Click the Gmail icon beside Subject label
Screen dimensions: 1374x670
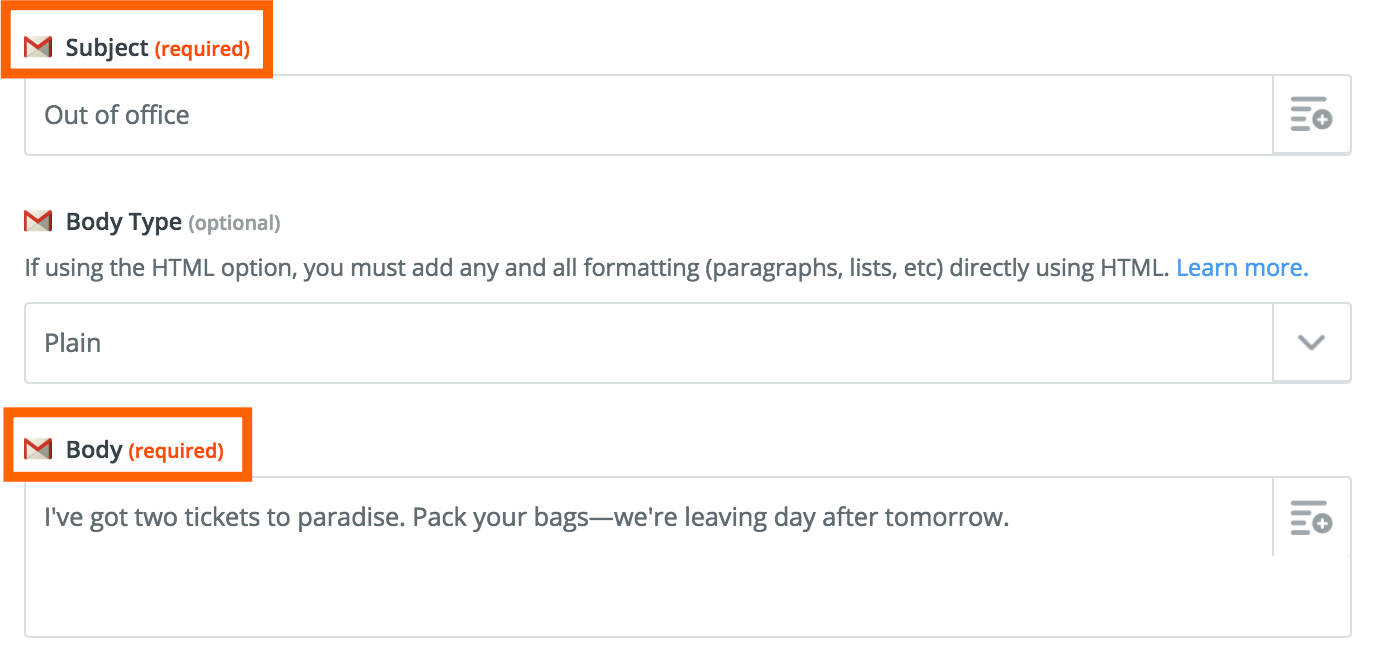point(38,48)
